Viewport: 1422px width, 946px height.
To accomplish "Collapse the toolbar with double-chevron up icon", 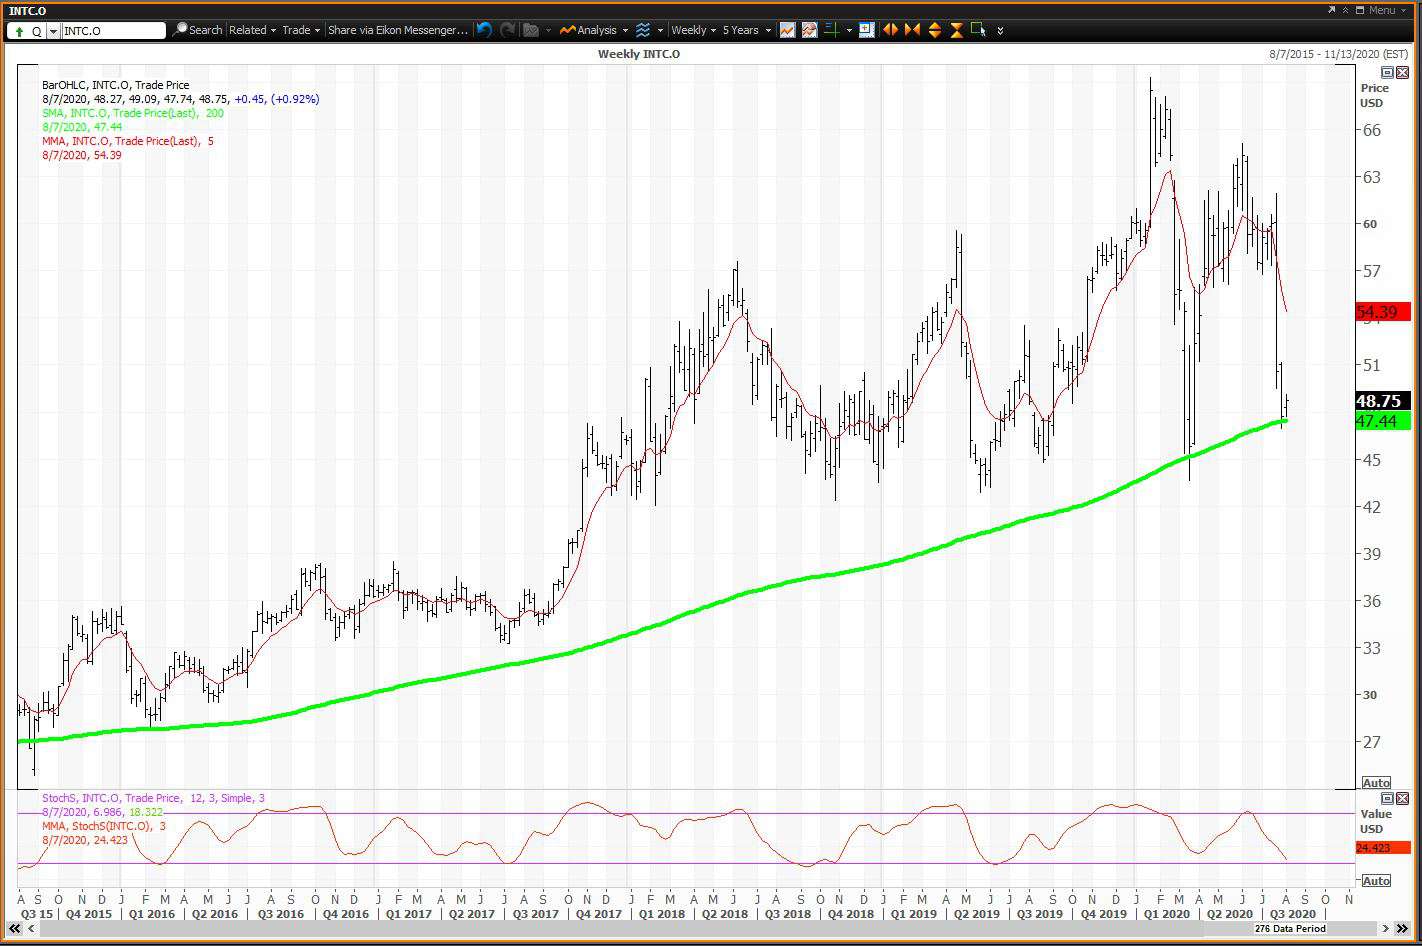I will click(1347, 10).
